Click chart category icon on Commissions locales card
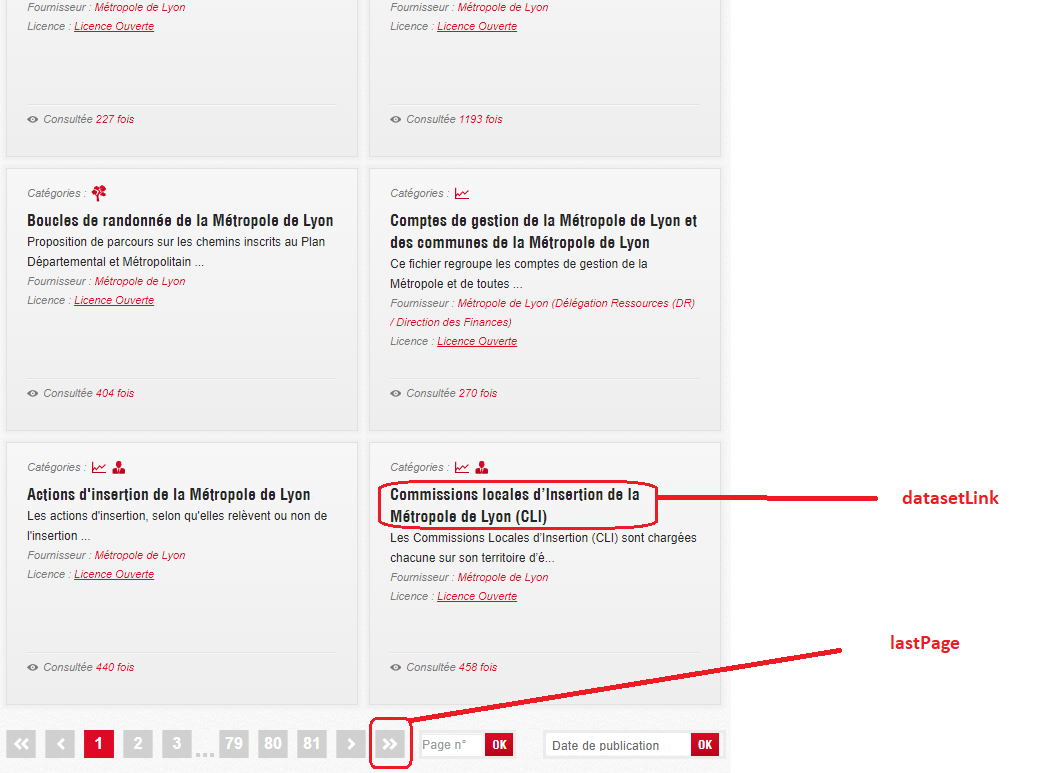Viewport: 1044px width, 773px height. tap(462, 467)
